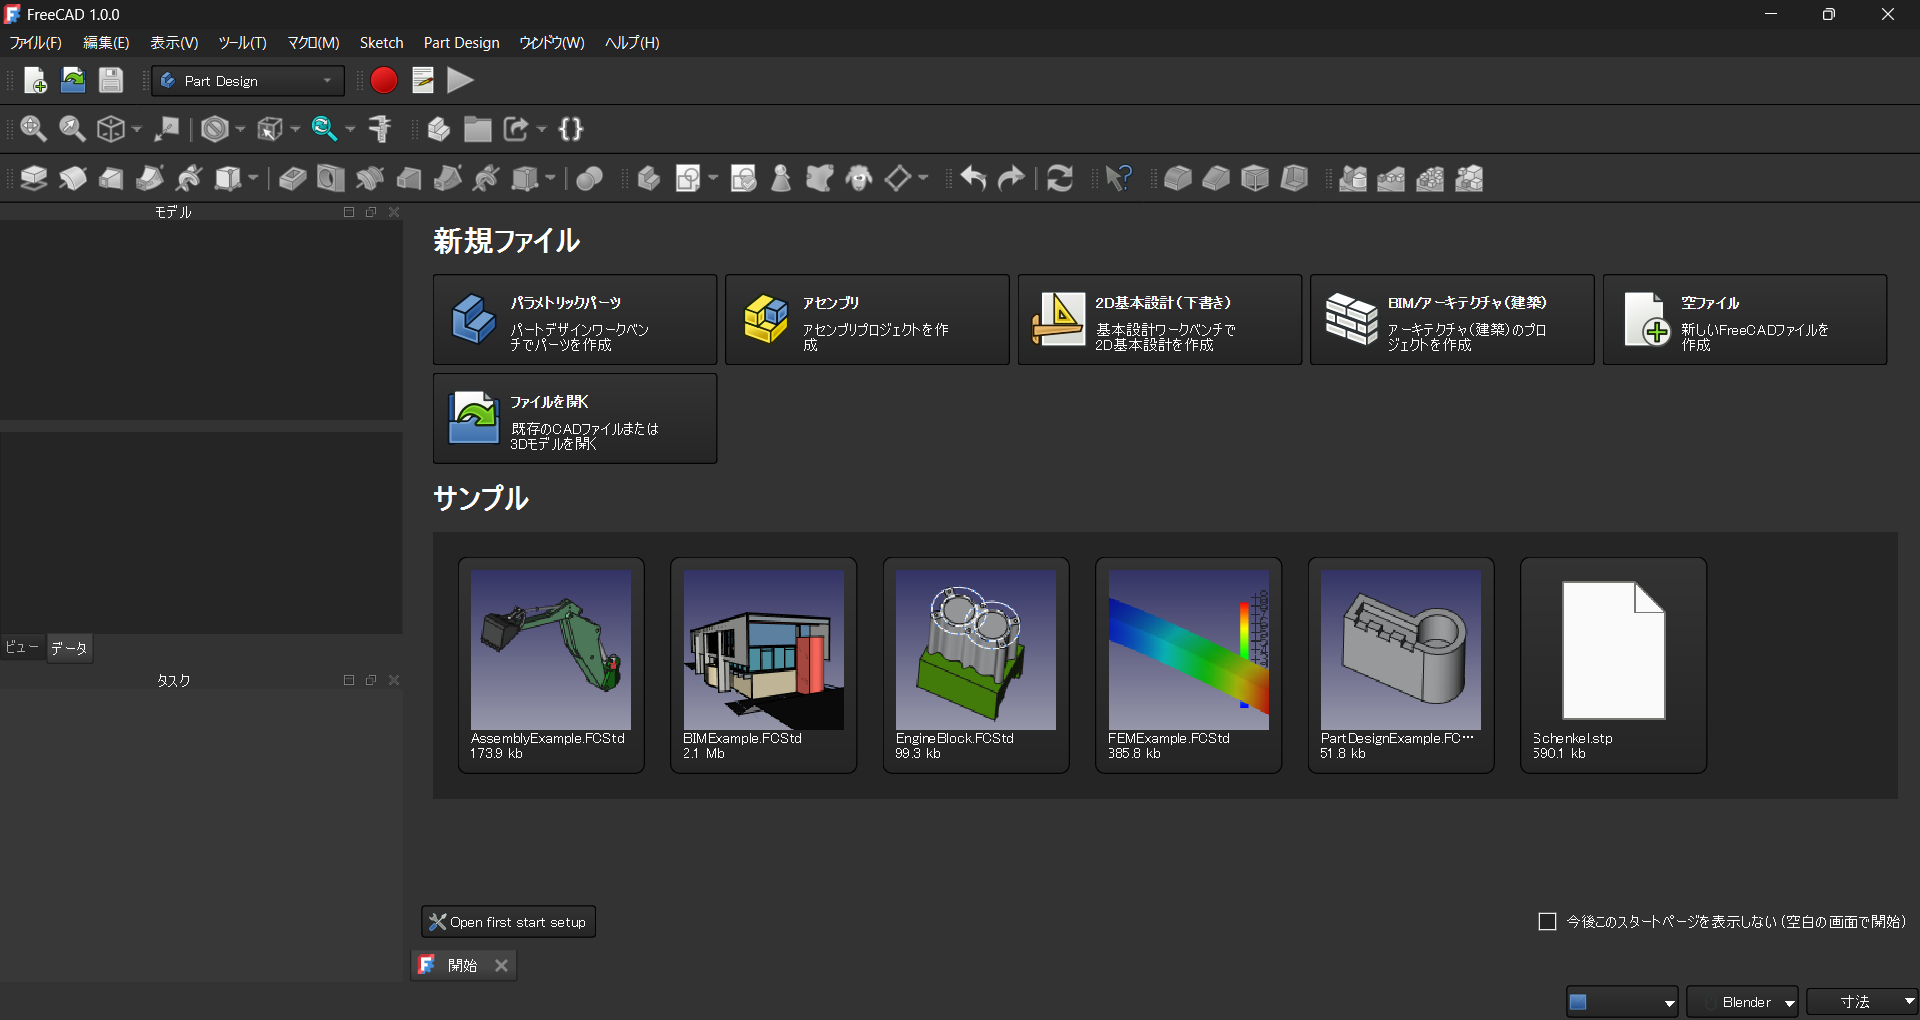The width and height of the screenshot is (1920, 1020).
Task: Open the Part Design menu
Action: [461, 42]
